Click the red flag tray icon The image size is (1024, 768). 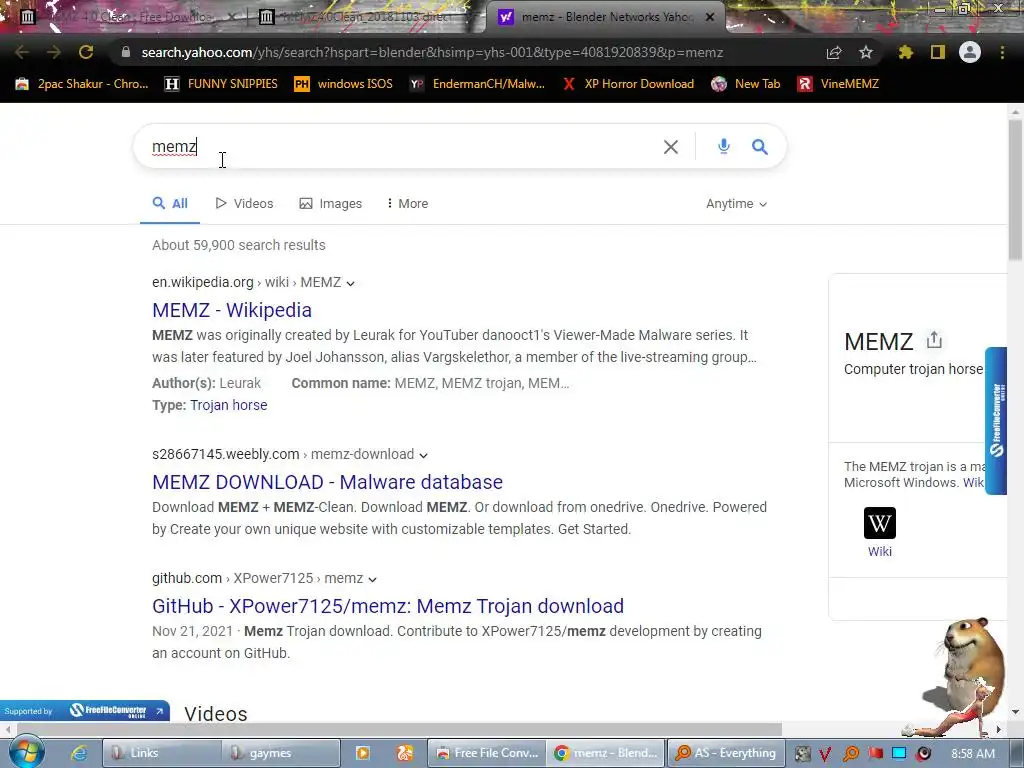click(875, 753)
